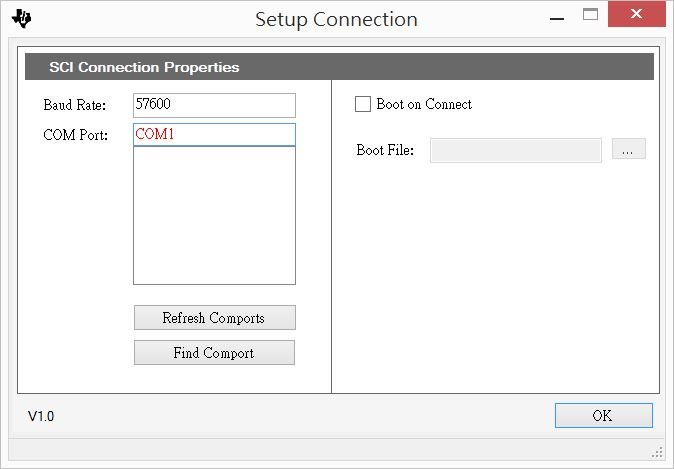Image resolution: width=674 pixels, height=469 pixels.
Task: Click the Texas Instruments logo icon
Action: tap(21, 19)
